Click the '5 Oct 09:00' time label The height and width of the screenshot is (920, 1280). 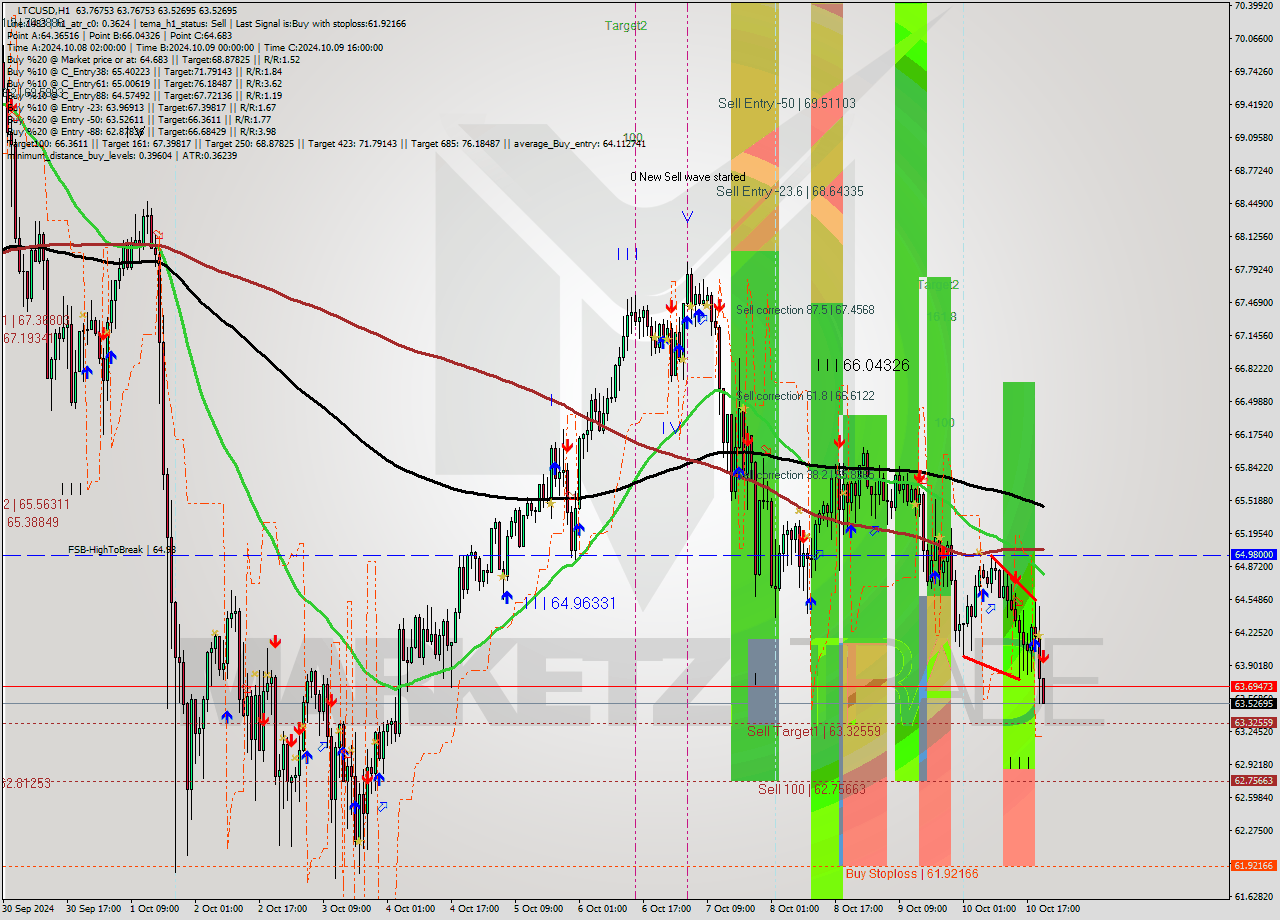click(x=539, y=908)
